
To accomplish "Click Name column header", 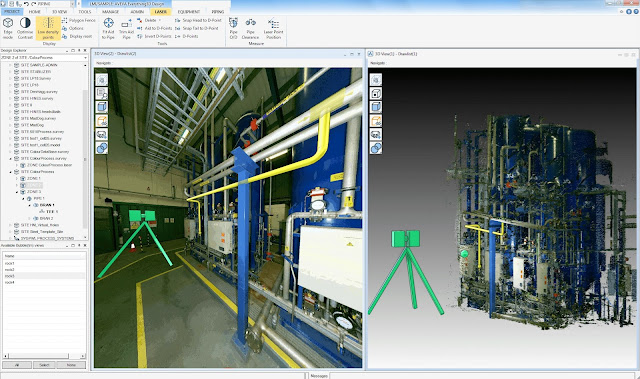I will point(44,256).
